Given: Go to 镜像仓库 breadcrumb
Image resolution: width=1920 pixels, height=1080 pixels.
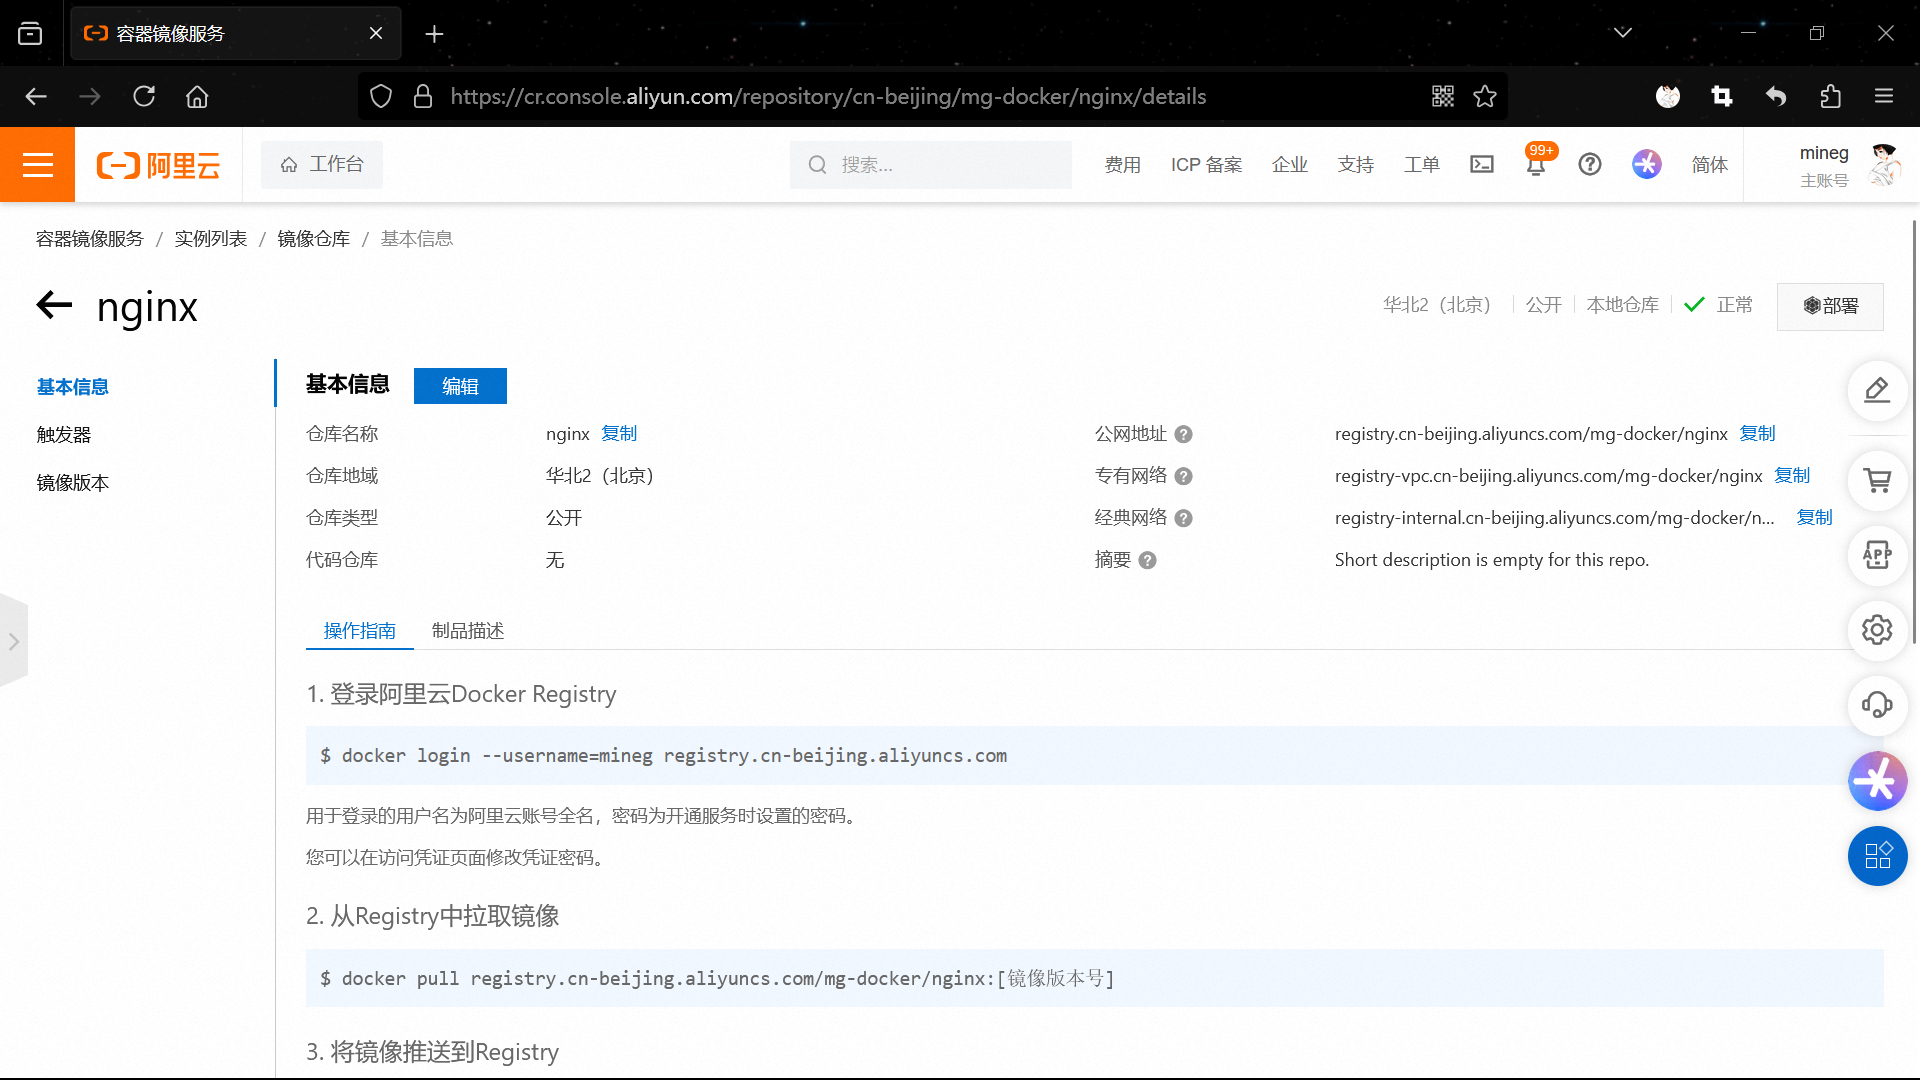Looking at the screenshot, I should point(314,239).
